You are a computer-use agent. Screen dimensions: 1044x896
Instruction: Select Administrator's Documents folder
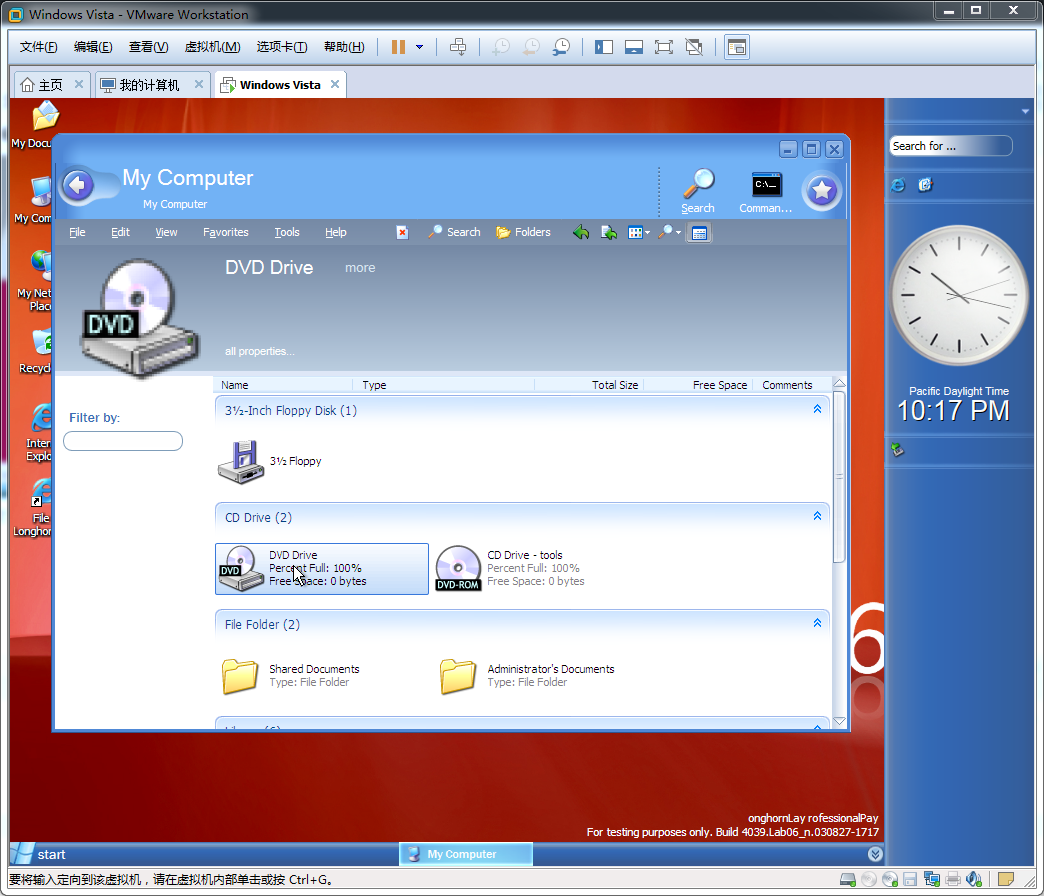coord(527,676)
